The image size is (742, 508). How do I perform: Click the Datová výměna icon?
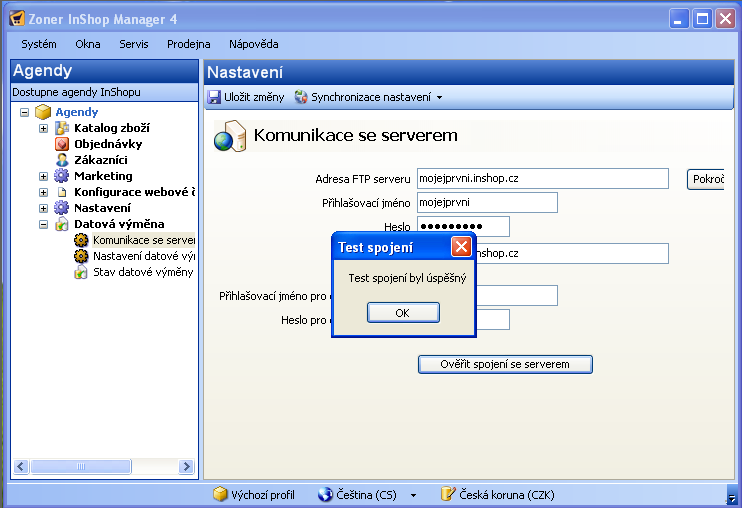(x=62, y=224)
